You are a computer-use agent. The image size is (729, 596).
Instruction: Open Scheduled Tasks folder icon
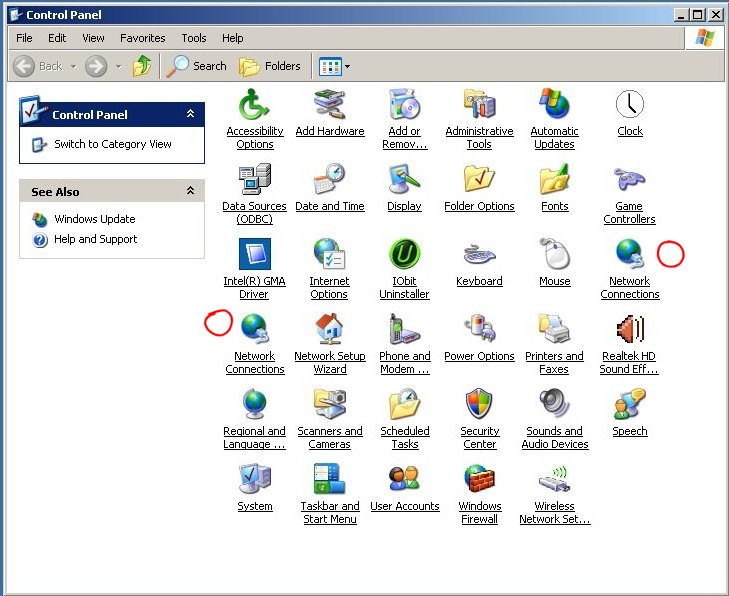[404, 405]
